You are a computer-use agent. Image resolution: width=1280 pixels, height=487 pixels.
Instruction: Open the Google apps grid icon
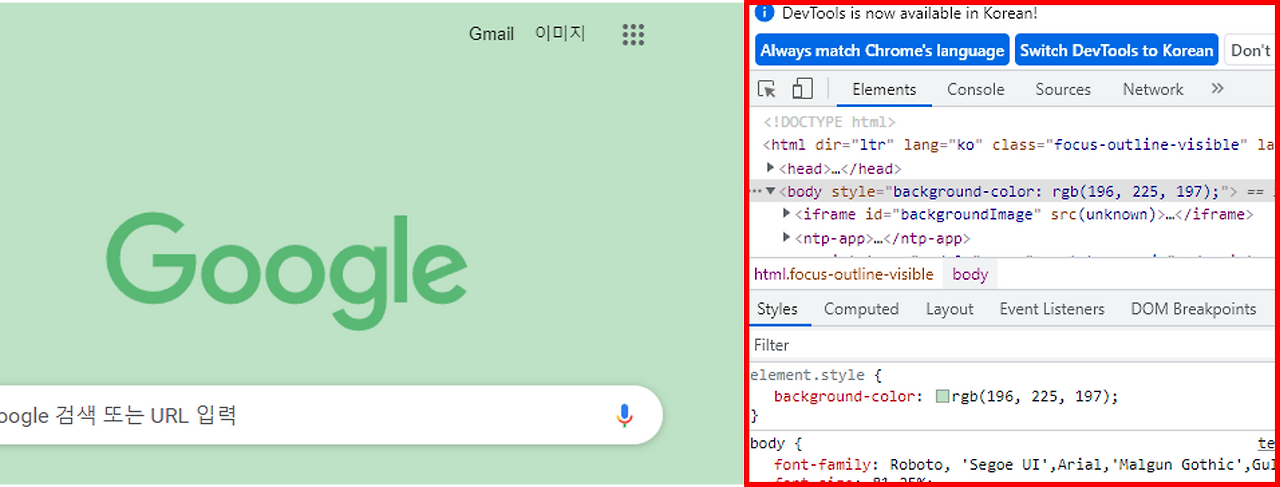(633, 35)
